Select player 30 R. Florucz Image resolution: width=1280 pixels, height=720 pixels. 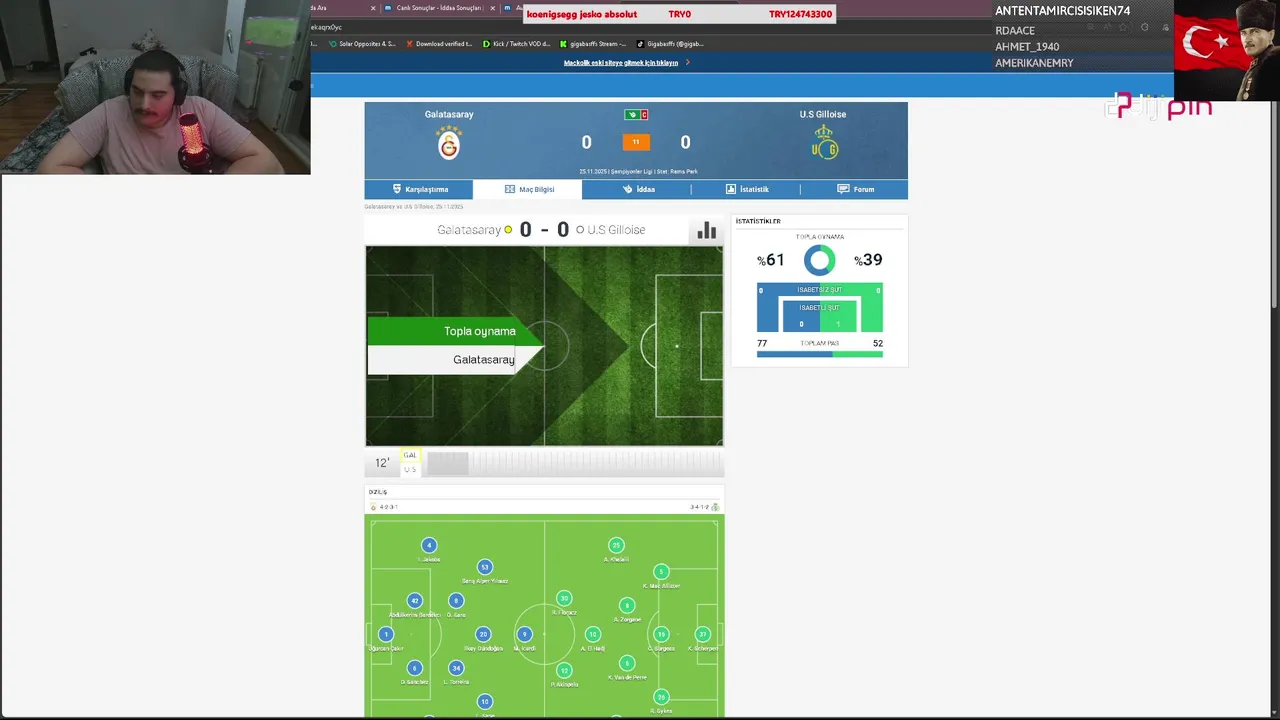coord(564,598)
